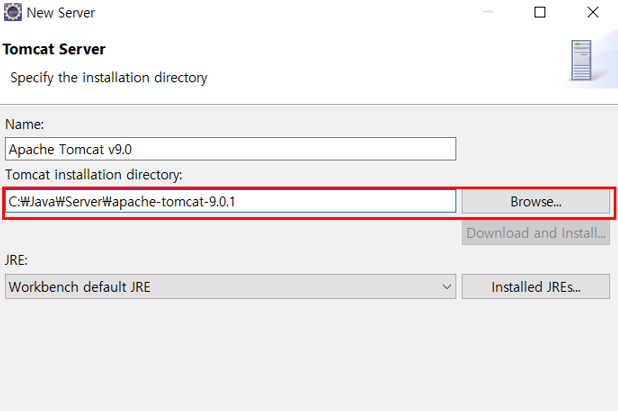Click the 'New Server' window title text
The width and height of the screenshot is (618, 411).
tap(61, 13)
